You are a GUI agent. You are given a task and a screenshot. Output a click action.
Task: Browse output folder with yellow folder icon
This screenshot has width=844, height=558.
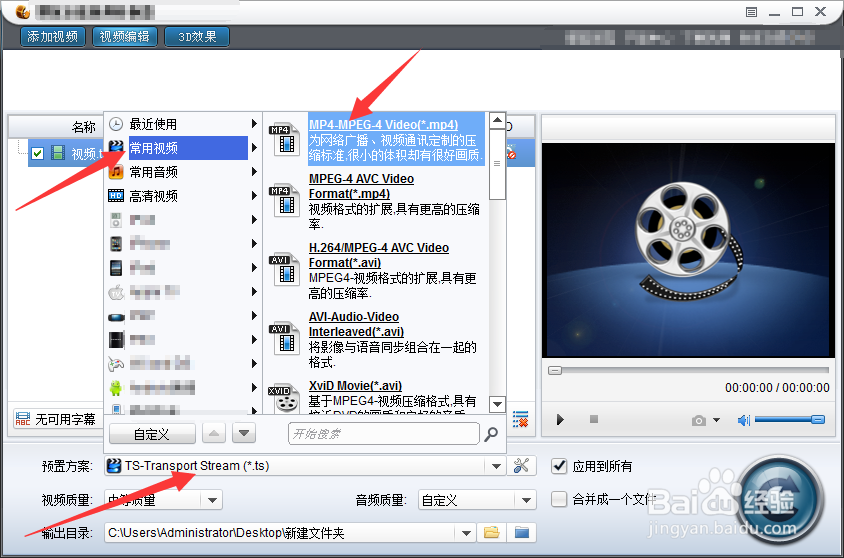pos(491,533)
